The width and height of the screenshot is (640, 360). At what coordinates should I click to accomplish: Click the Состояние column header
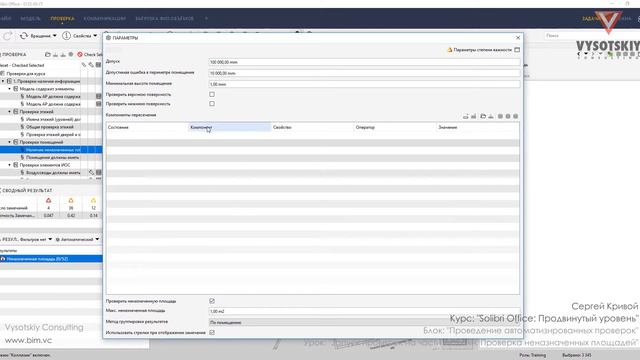click(x=147, y=127)
